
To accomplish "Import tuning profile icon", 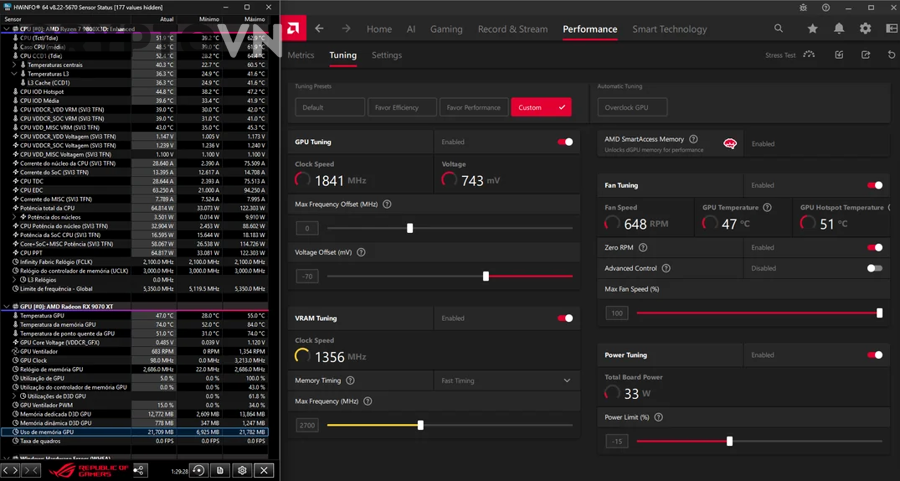I will tap(839, 55).
